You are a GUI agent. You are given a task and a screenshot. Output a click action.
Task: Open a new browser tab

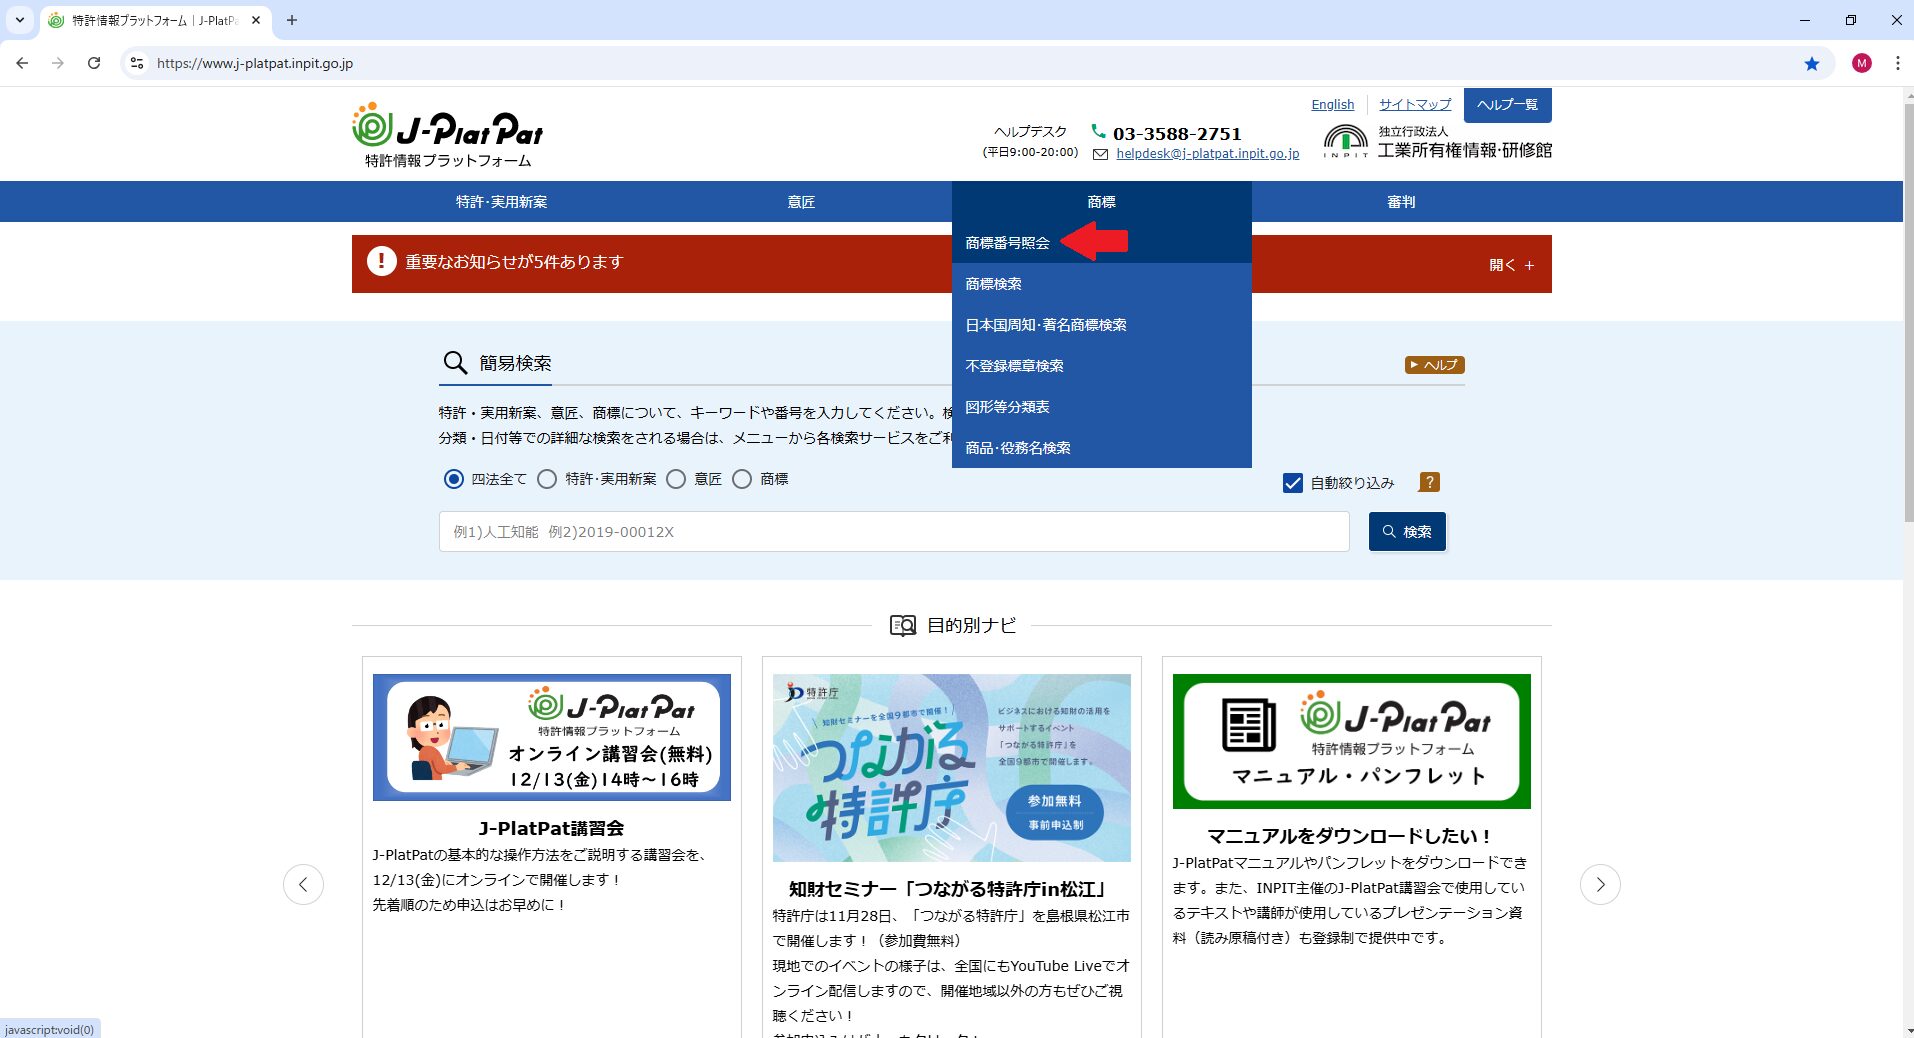[292, 20]
